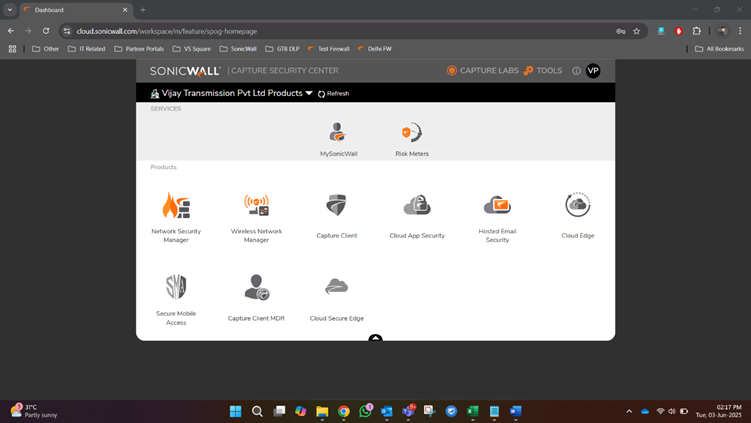
Task: Open the browser extensions menu
Action: coord(696,31)
